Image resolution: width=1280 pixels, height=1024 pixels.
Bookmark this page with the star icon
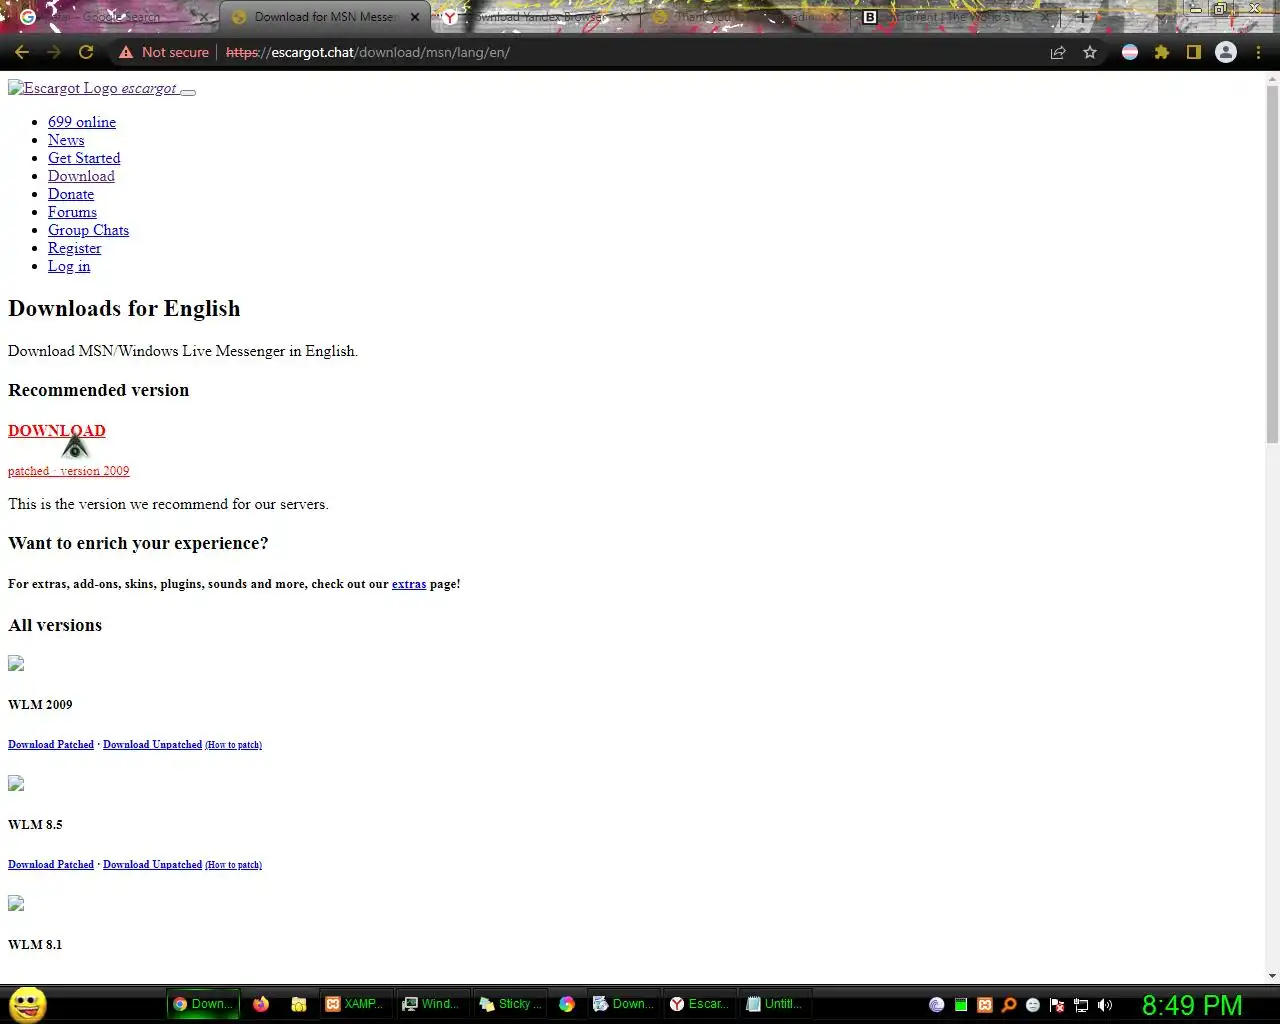(x=1090, y=52)
